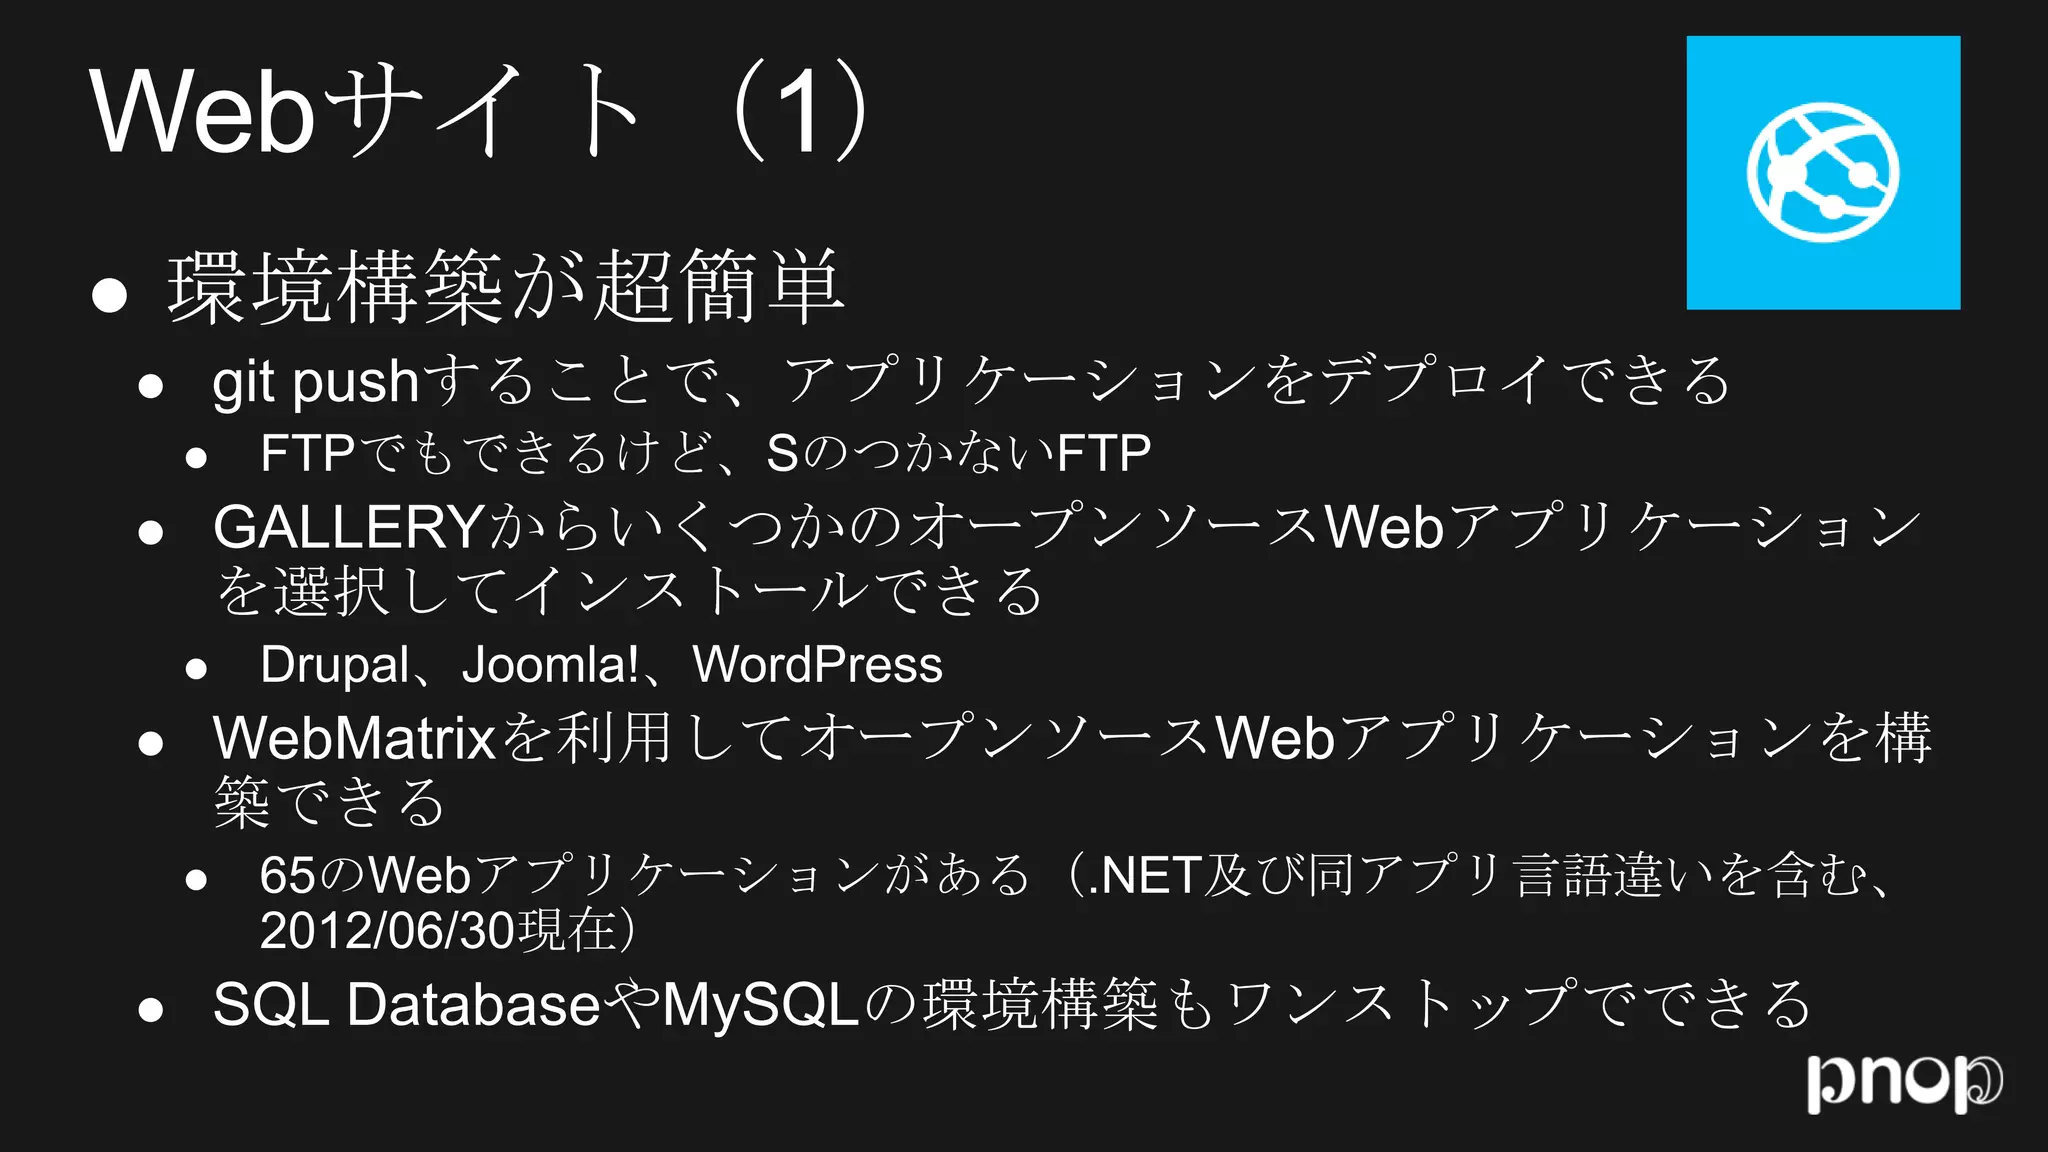Click the pnop logo at bottom right

click(1905, 1082)
